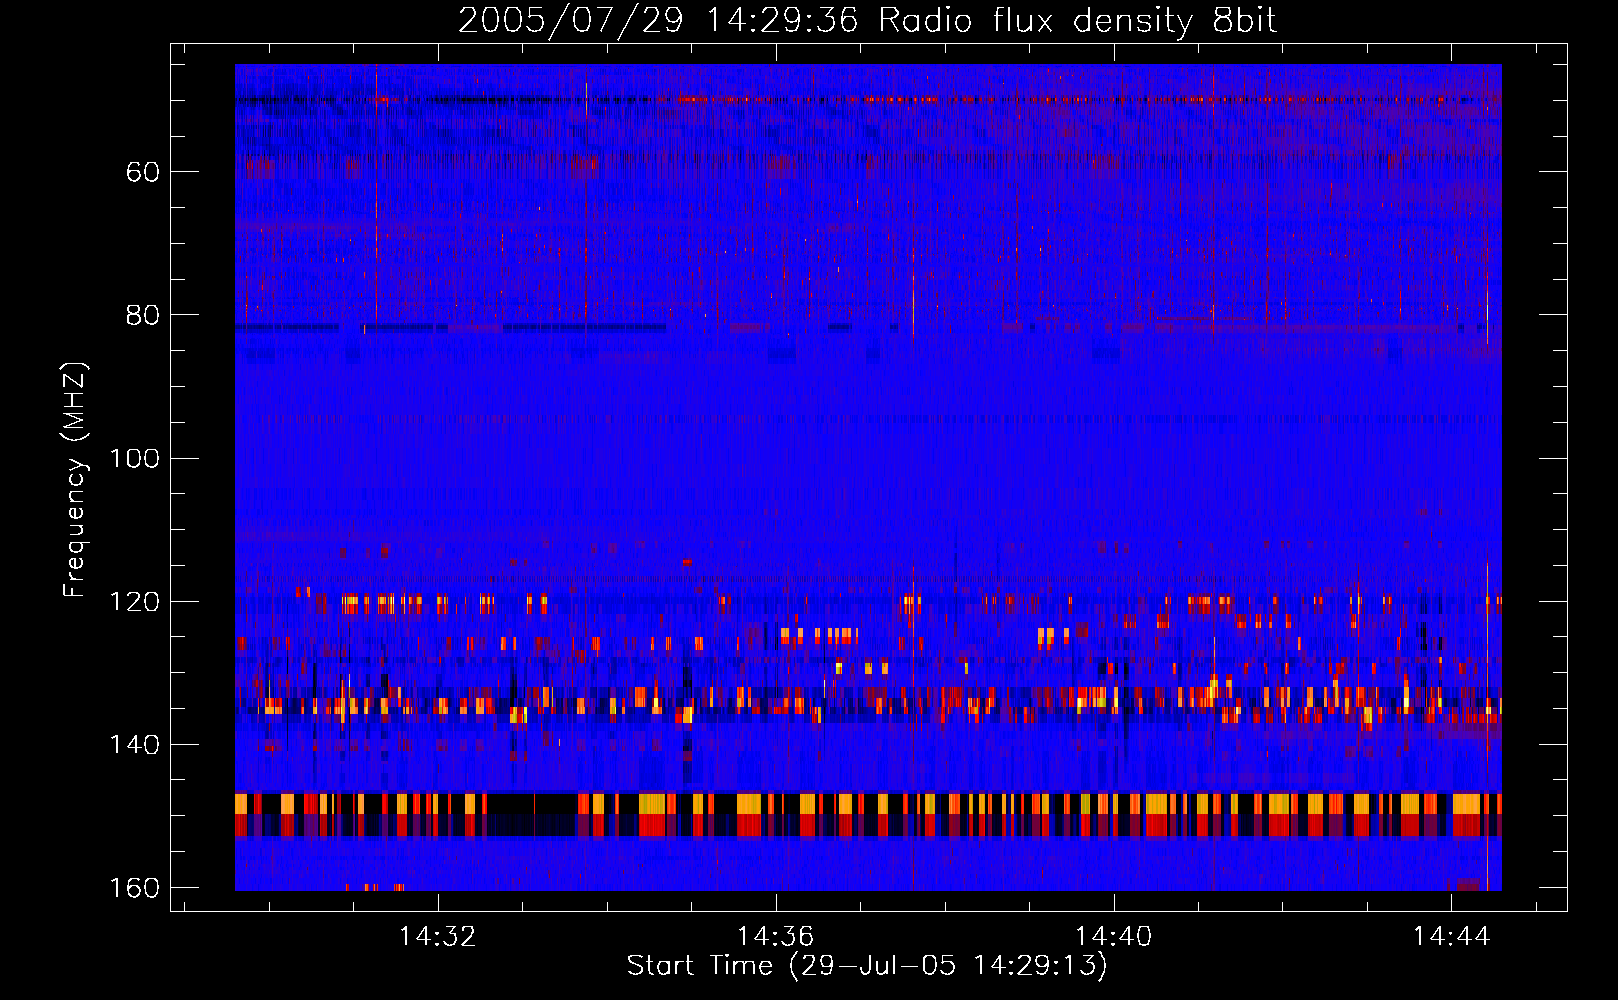
Task: Click the 80 frequency tick label
Action: point(143,315)
